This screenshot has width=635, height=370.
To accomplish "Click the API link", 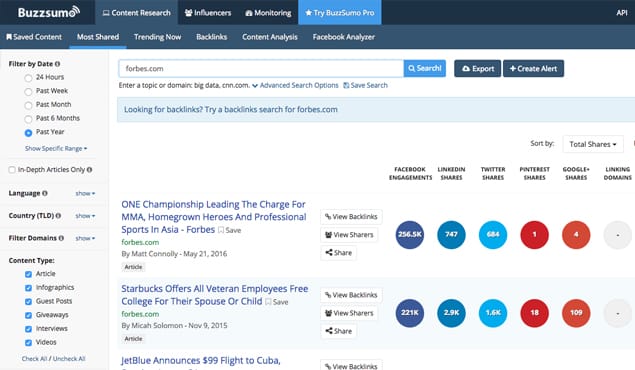I will point(622,13).
